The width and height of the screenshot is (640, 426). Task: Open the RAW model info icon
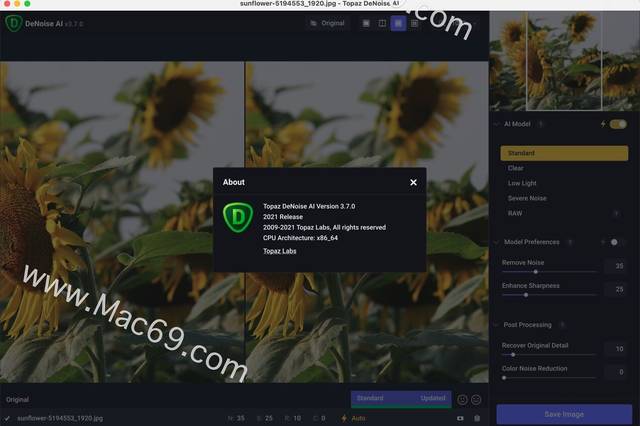616,213
